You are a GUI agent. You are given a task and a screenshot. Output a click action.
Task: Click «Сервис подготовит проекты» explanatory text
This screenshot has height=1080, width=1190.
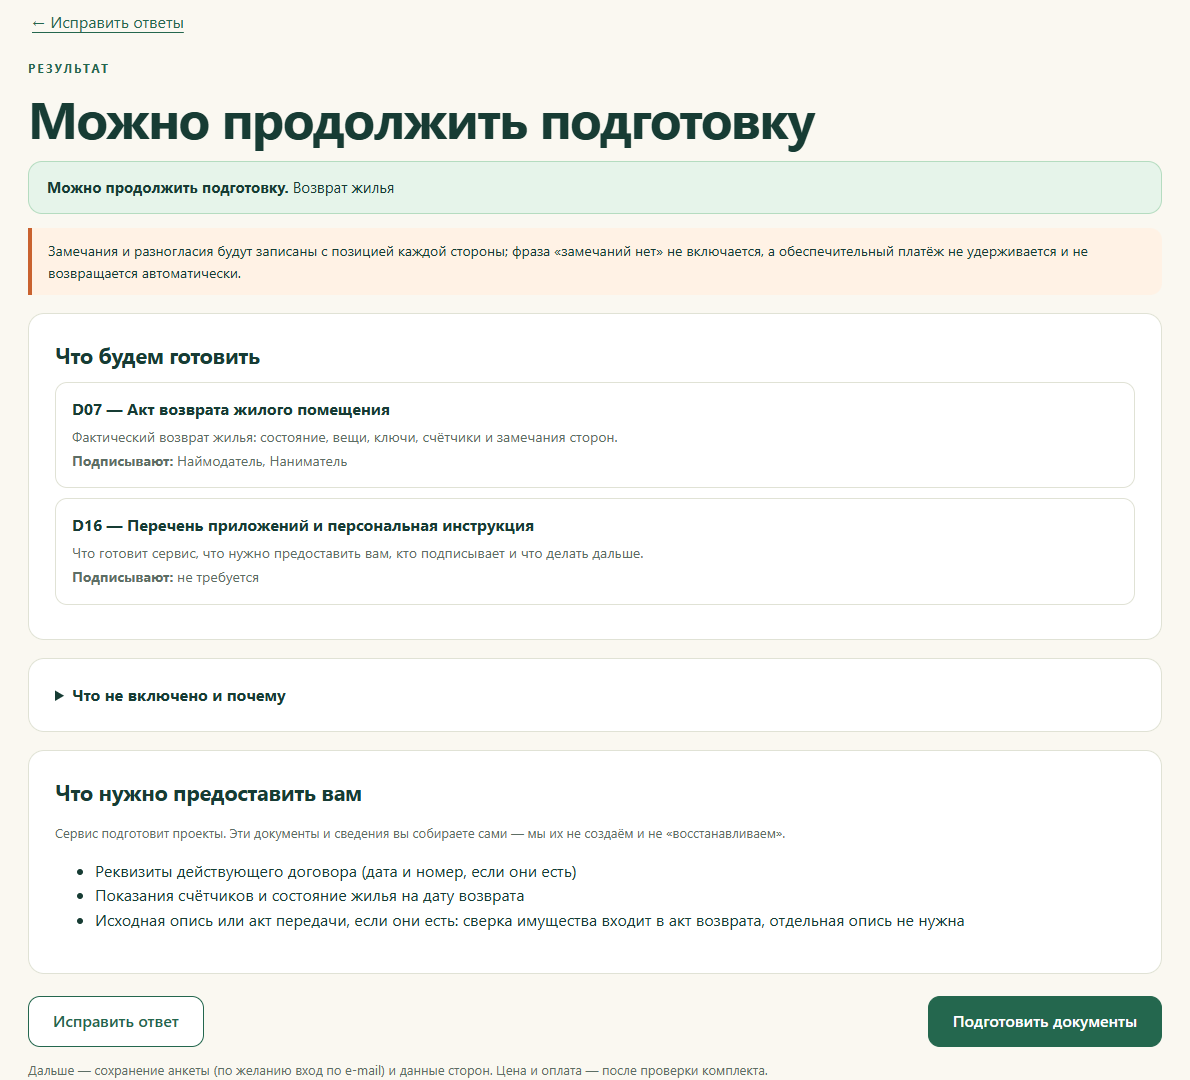420,833
